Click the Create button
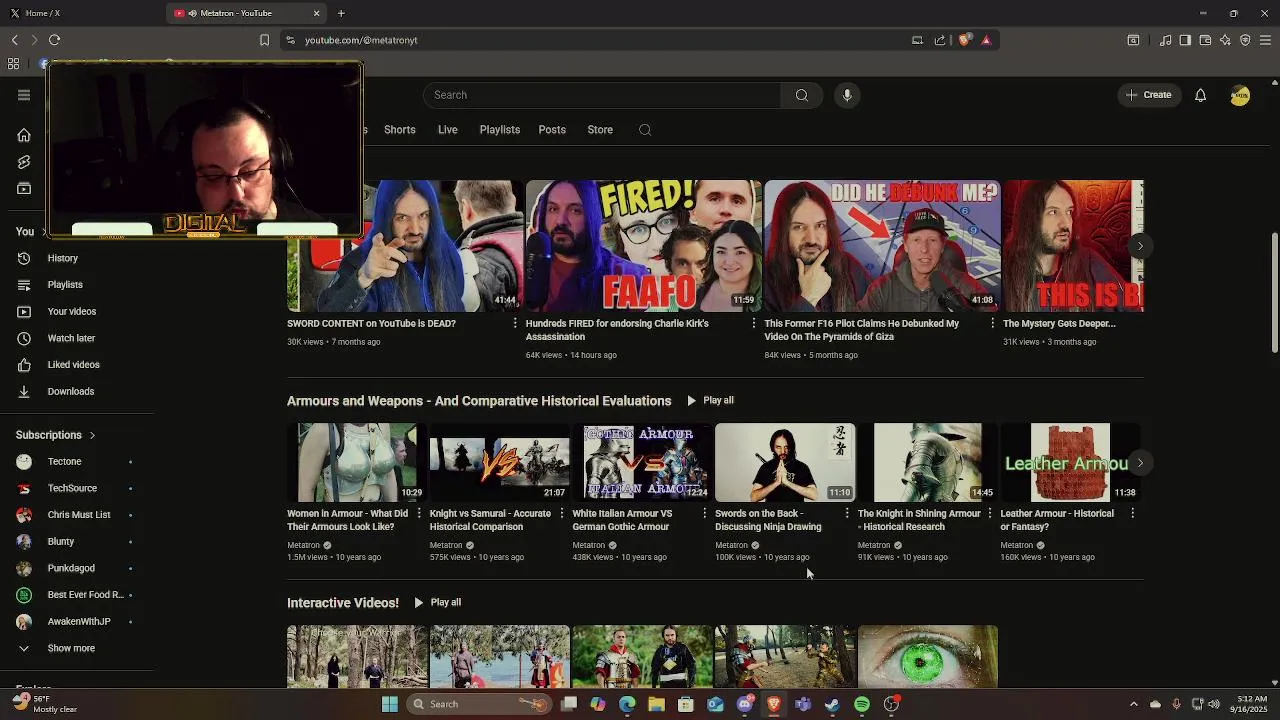The height and width of the screenshot is (720, 1280). coord(1148,95)
